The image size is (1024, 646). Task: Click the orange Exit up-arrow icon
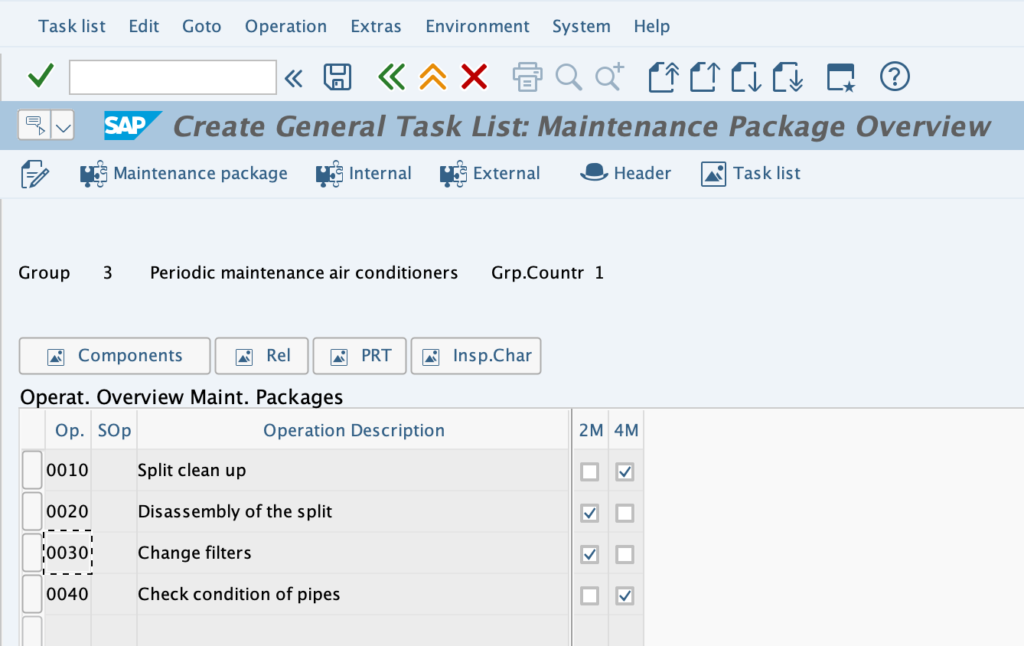pos(433,77)
